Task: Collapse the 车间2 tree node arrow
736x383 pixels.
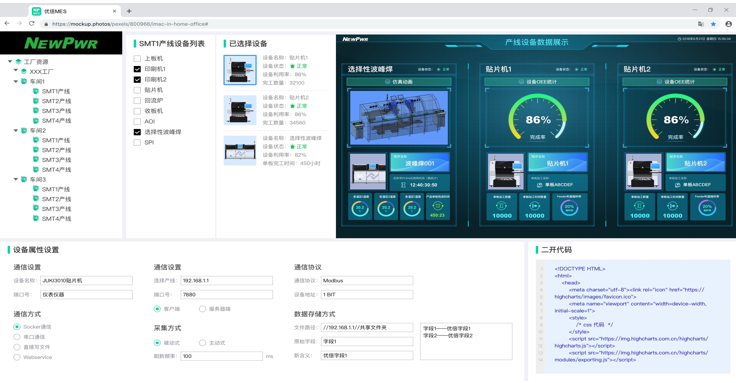Action: (x=16, y=130)
